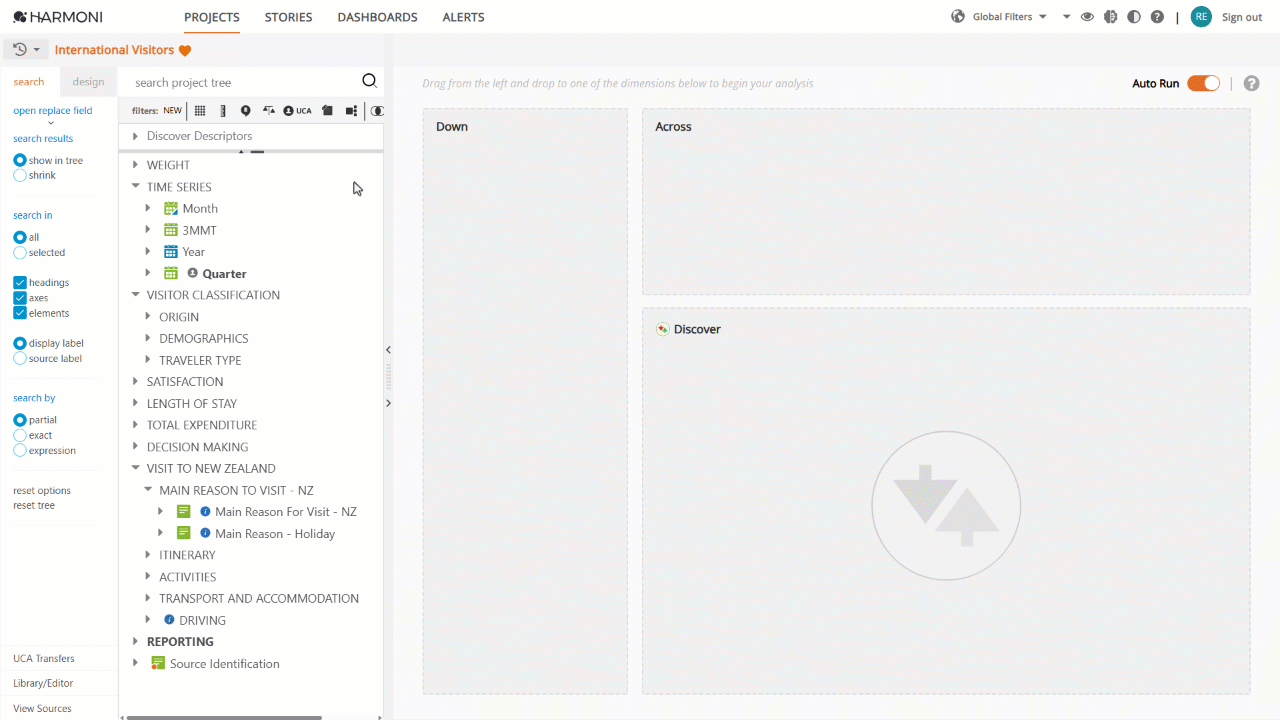Click the Year table icon
Screen dimensions: 1280x720
(x=171, y=252)
